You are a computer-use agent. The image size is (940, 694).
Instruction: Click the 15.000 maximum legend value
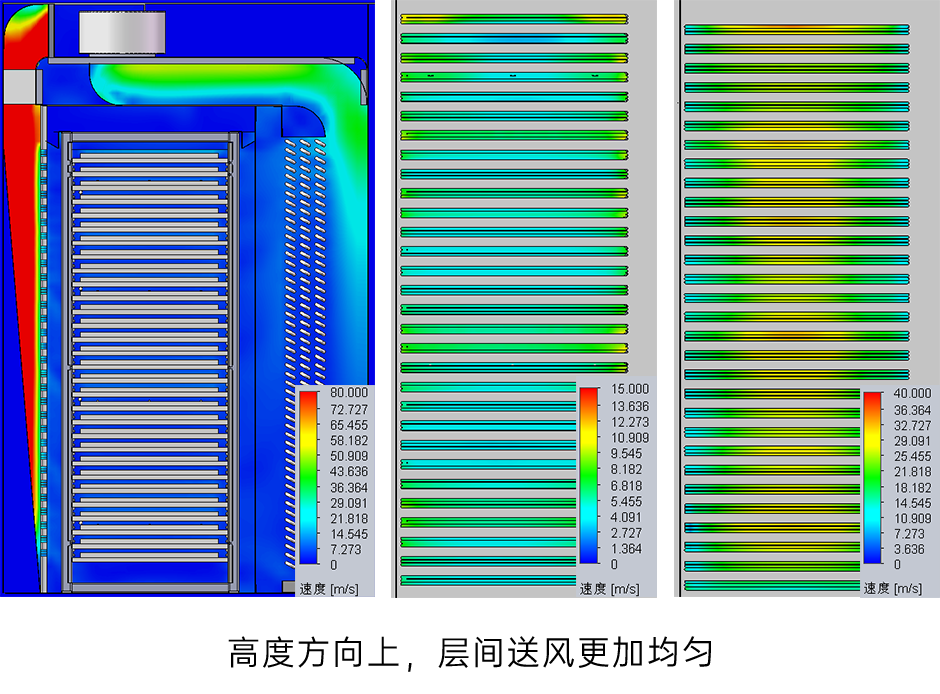626,389
